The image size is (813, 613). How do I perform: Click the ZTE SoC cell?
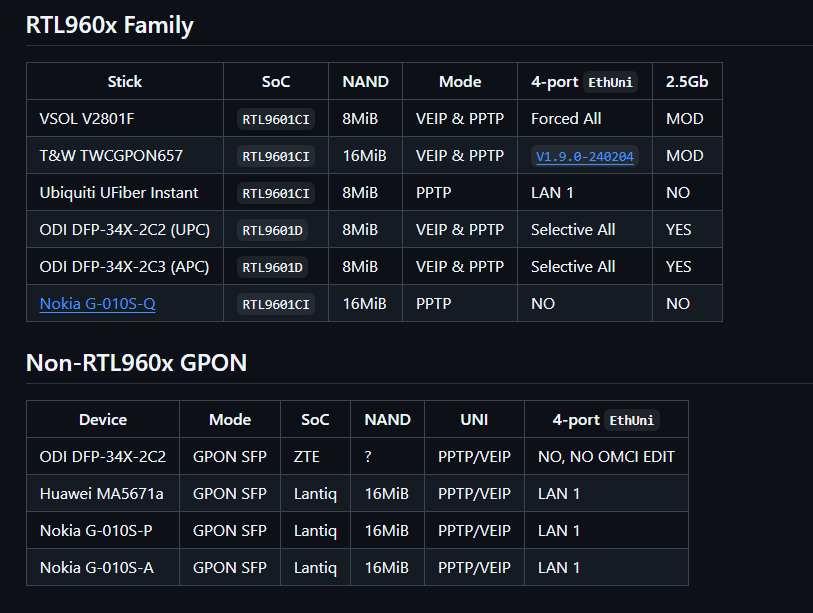[315, 456]
